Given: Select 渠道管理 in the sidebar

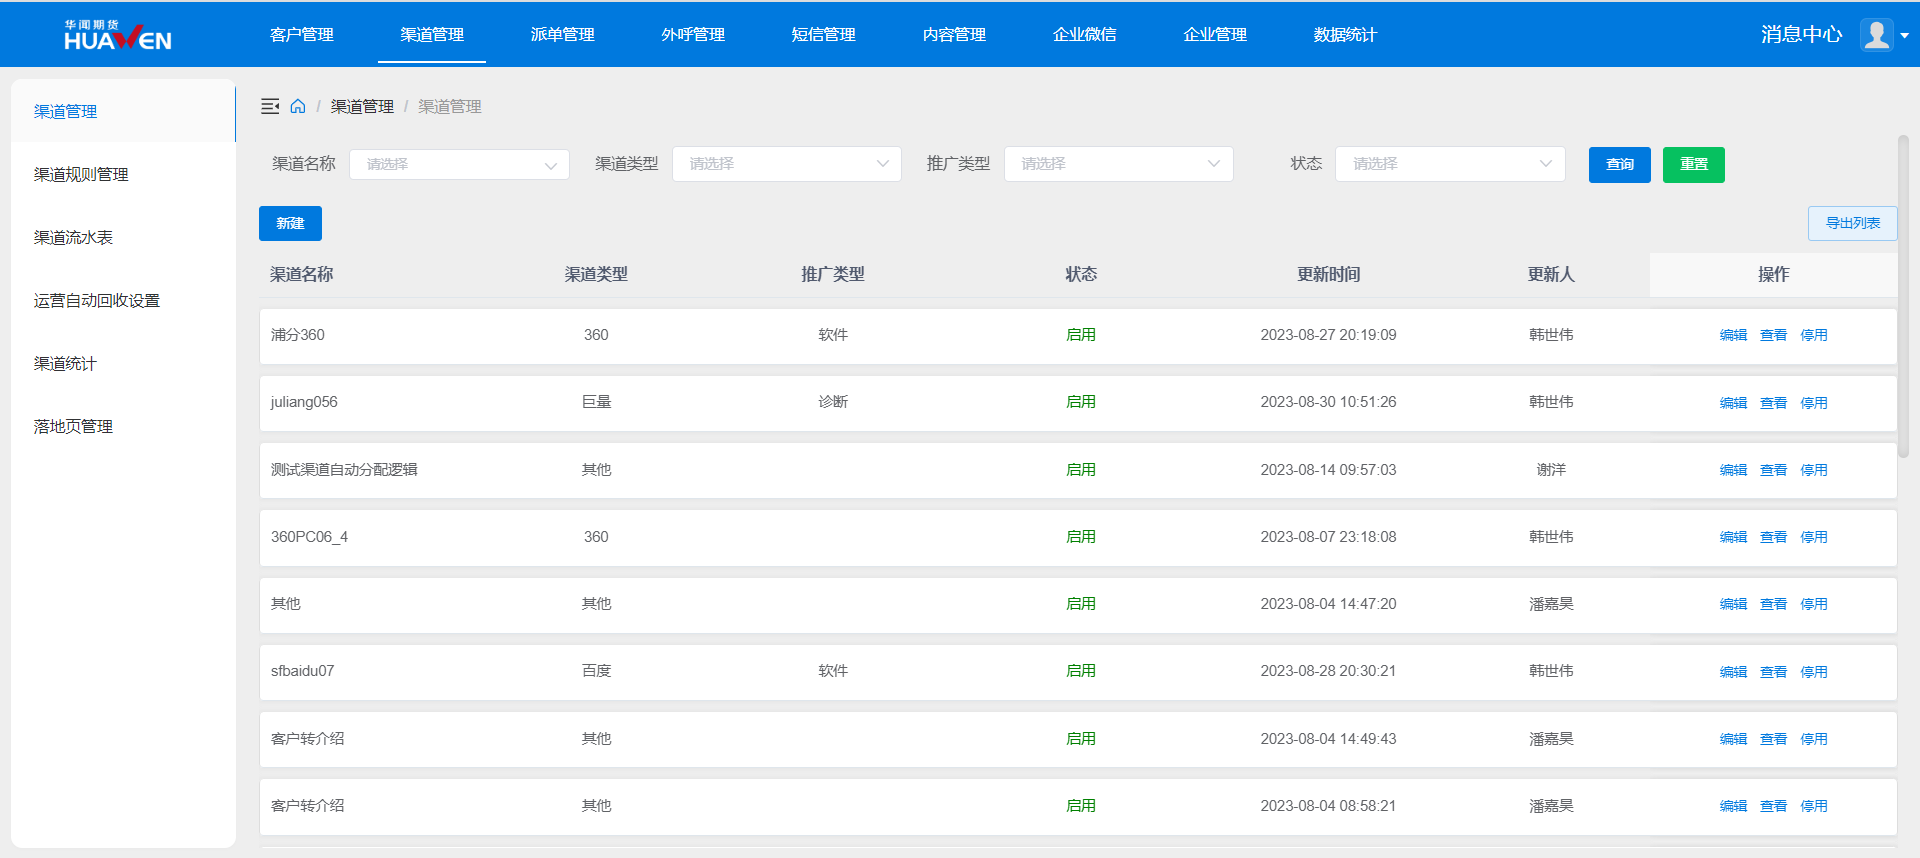Looking at the screenshot, I should pyautogui.click(x=123, y=111).
